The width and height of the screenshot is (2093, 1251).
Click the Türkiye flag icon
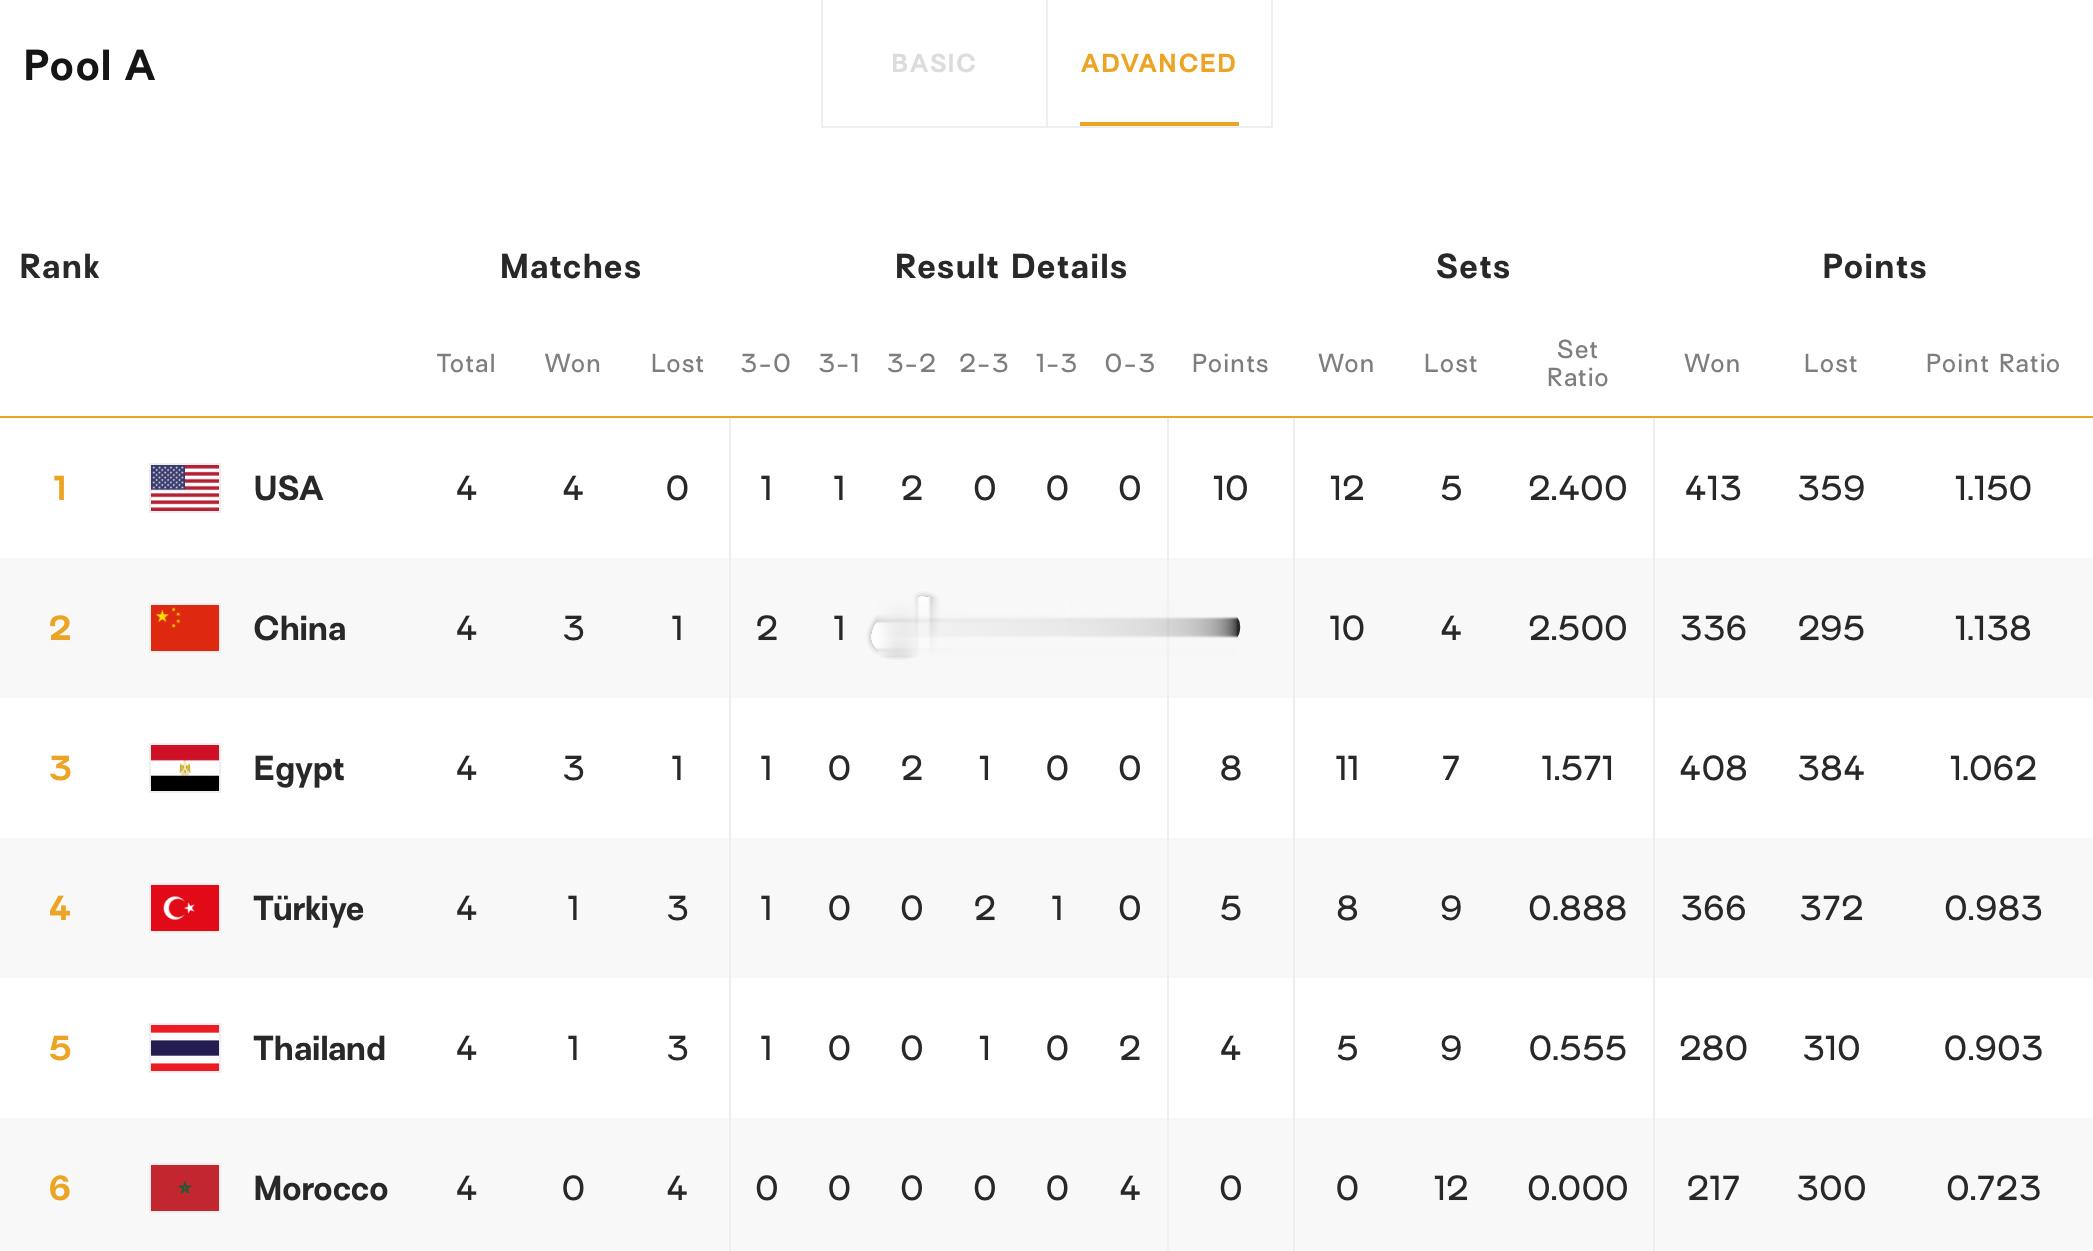pos(185,908)
